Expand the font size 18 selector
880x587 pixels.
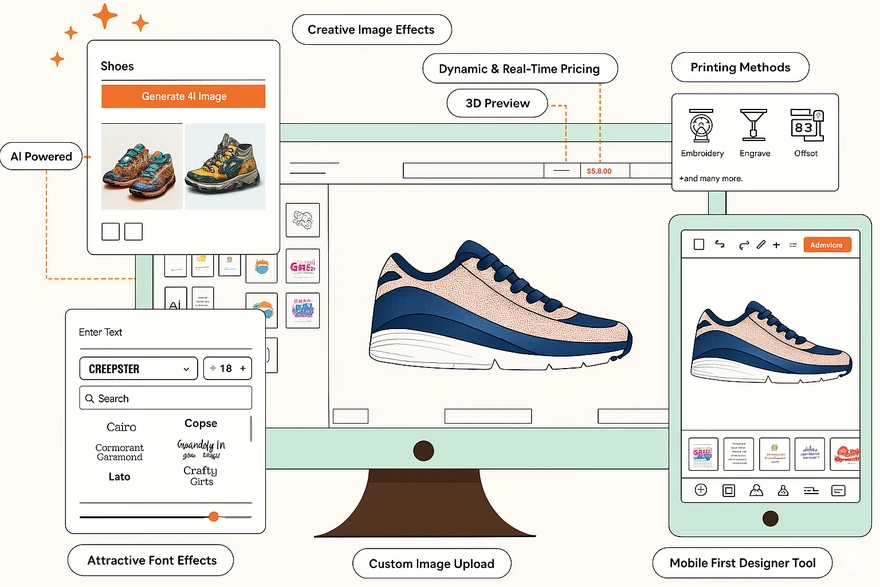point(227,368)
